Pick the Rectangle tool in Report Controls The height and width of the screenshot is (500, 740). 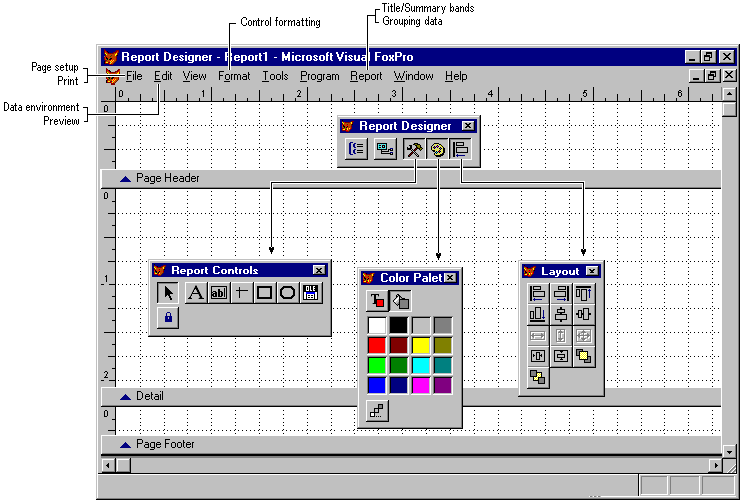(x=264, y=293)
